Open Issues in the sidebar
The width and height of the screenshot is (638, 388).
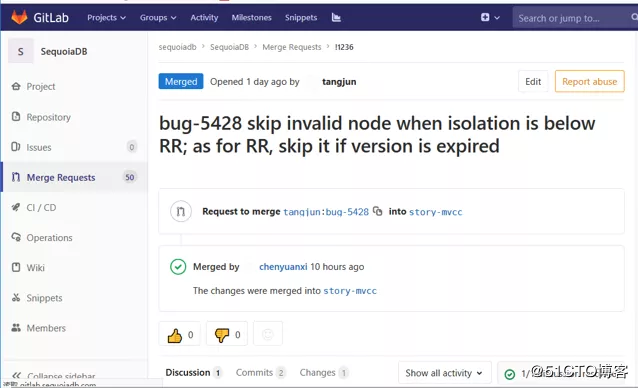tap(39, 147)
